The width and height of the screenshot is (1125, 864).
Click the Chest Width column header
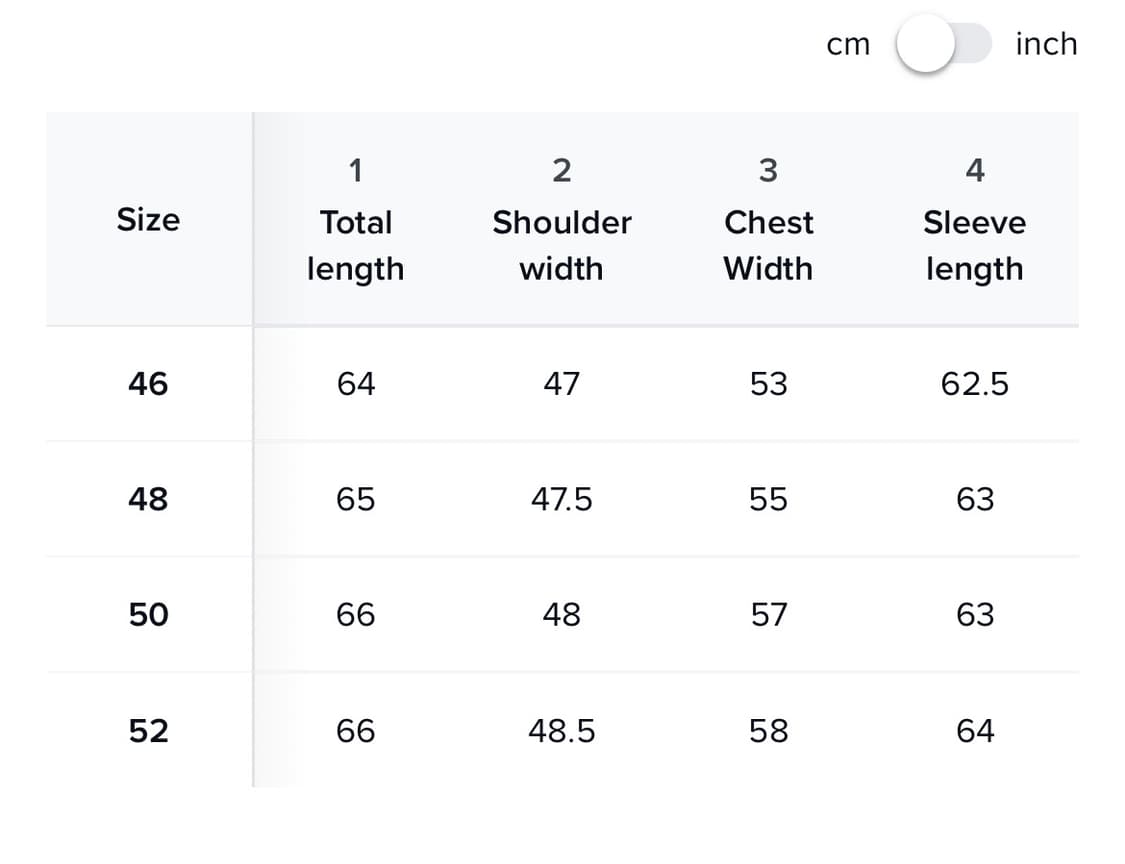pyautogui.click(x=768, y=244)
